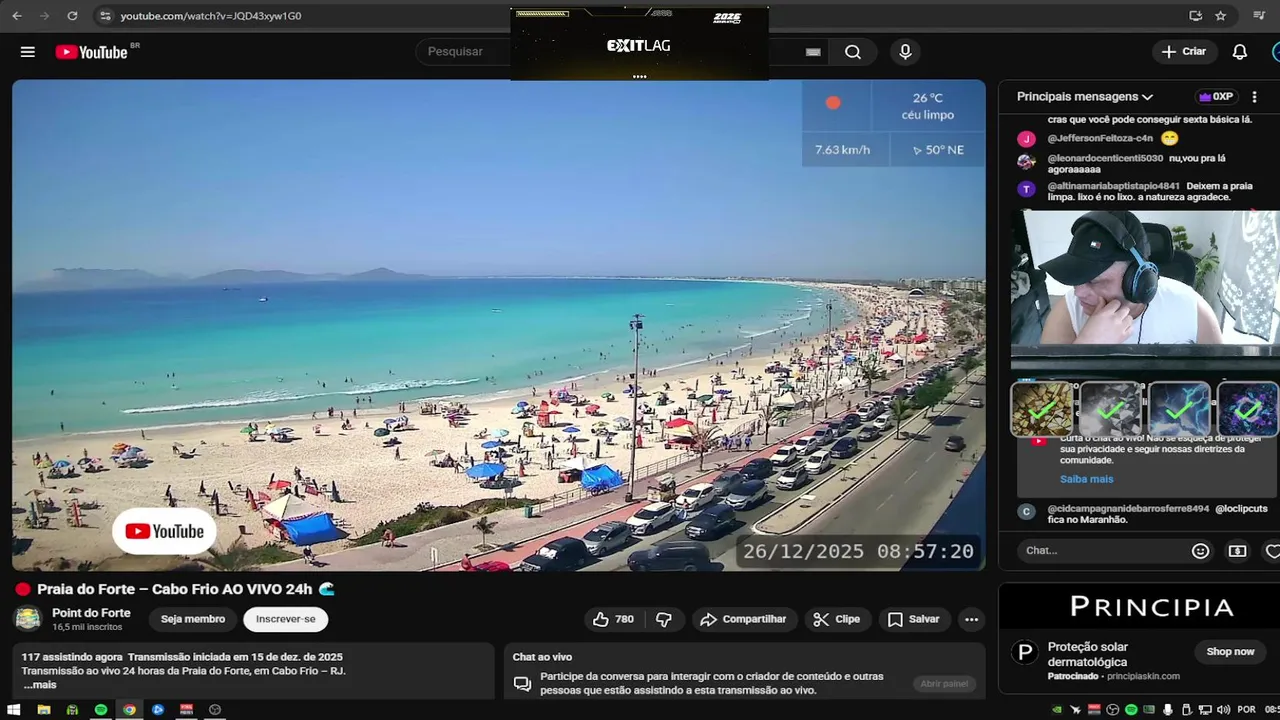Open @cidcampagnanidebarrosferre8494 chat user

[x=1128, y=509]
